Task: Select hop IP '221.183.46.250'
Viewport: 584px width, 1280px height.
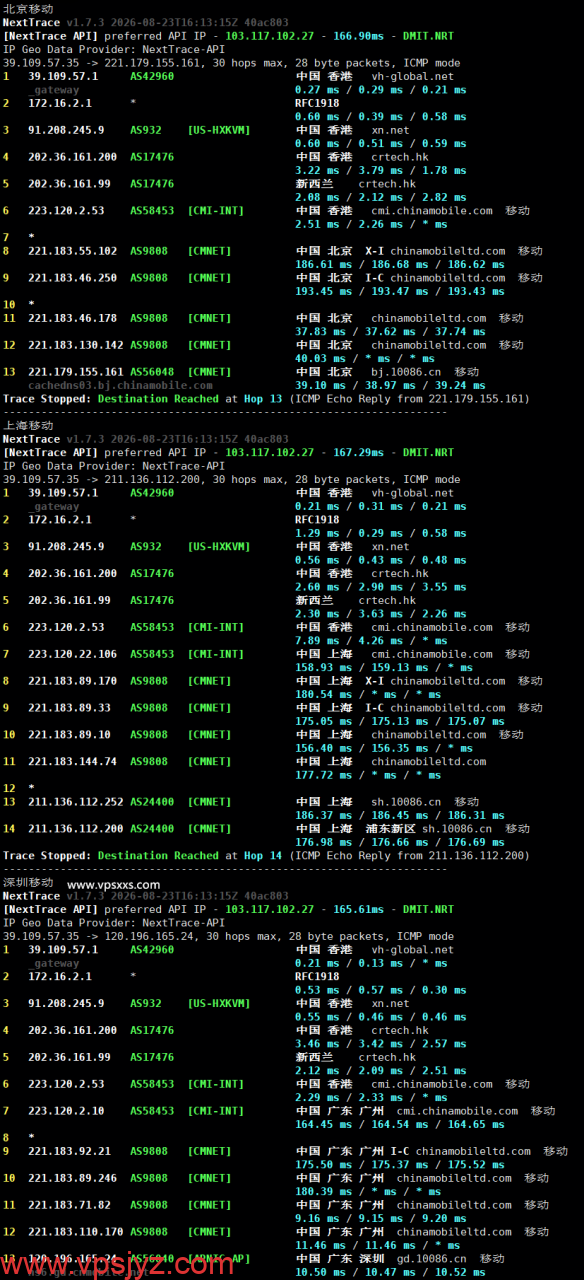Action: click(72, 278)
